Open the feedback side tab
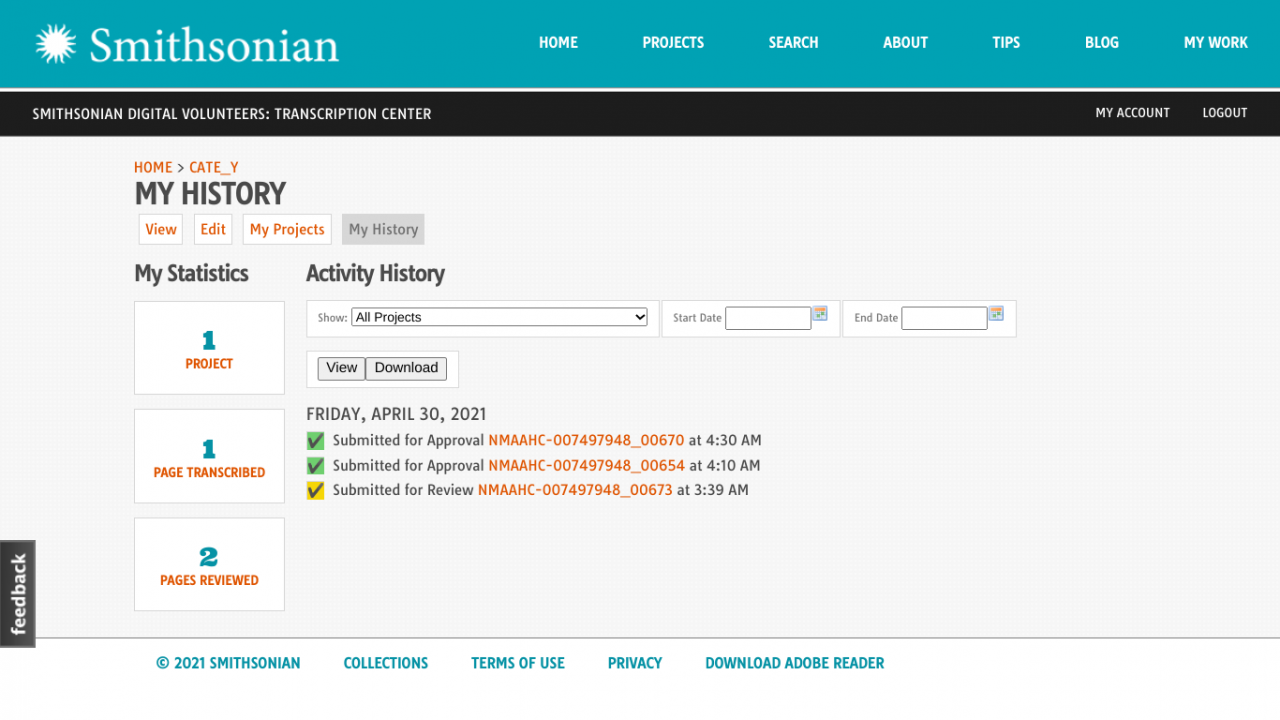Viewport: 1280px width, 720px height. coord(18,594)
